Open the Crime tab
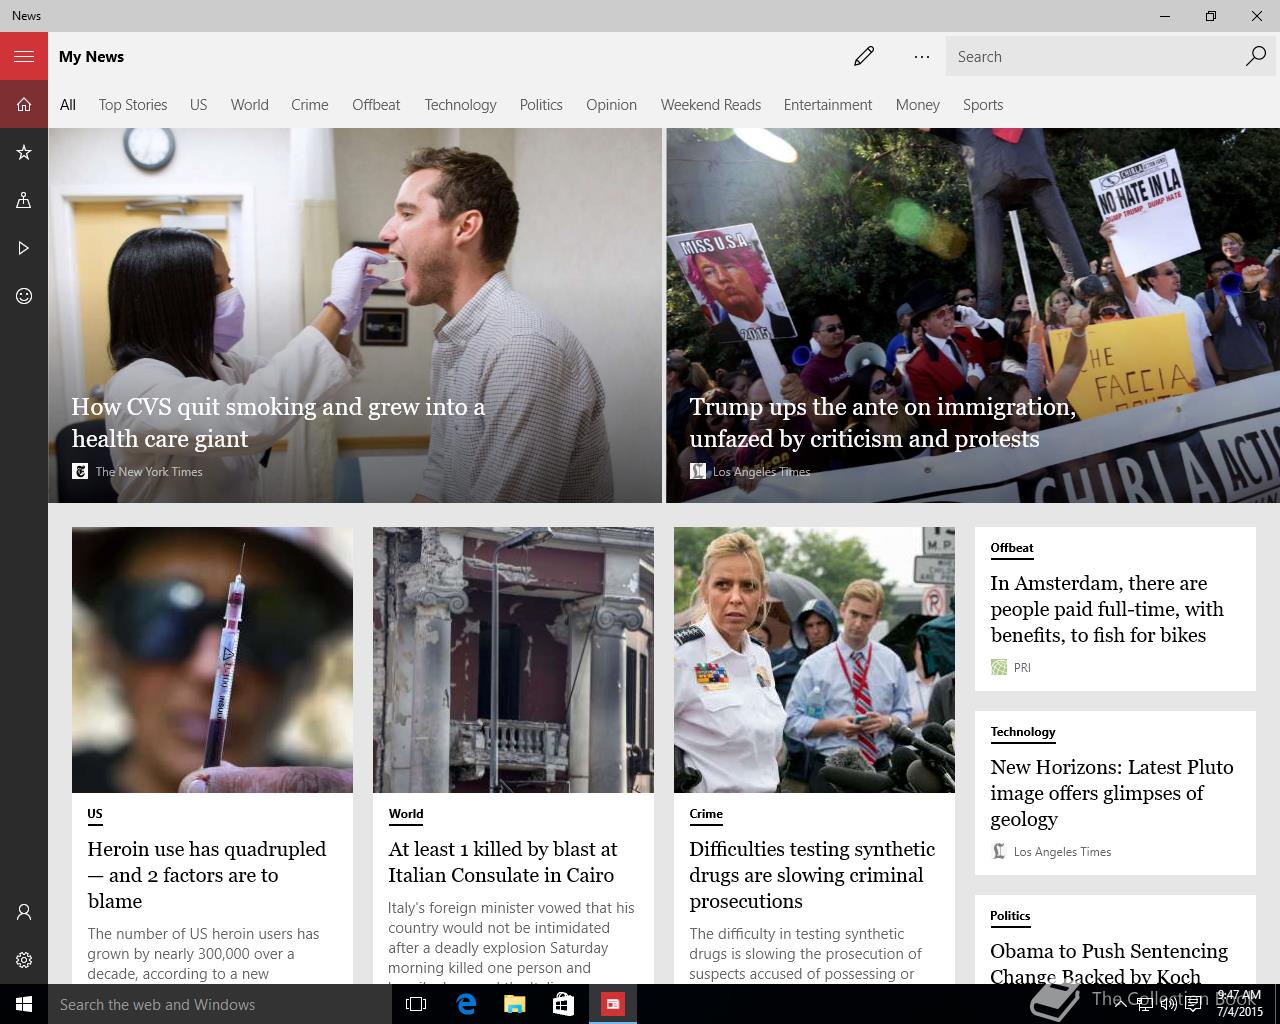The width and height of the screenshot is (1280, 1024). [310, 104]
